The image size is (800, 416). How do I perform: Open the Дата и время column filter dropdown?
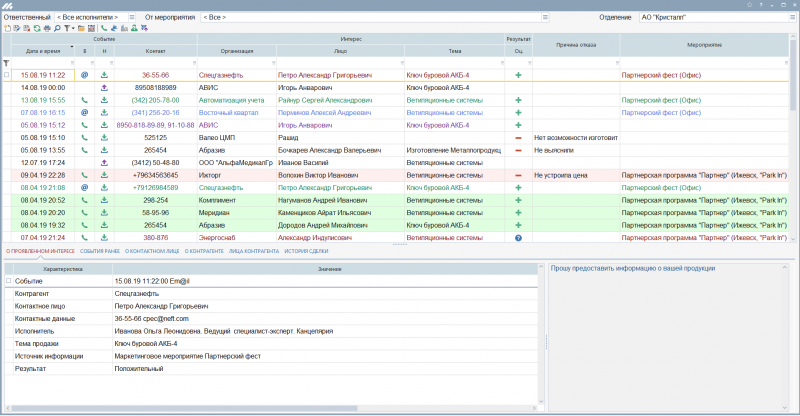coord(72,63)
